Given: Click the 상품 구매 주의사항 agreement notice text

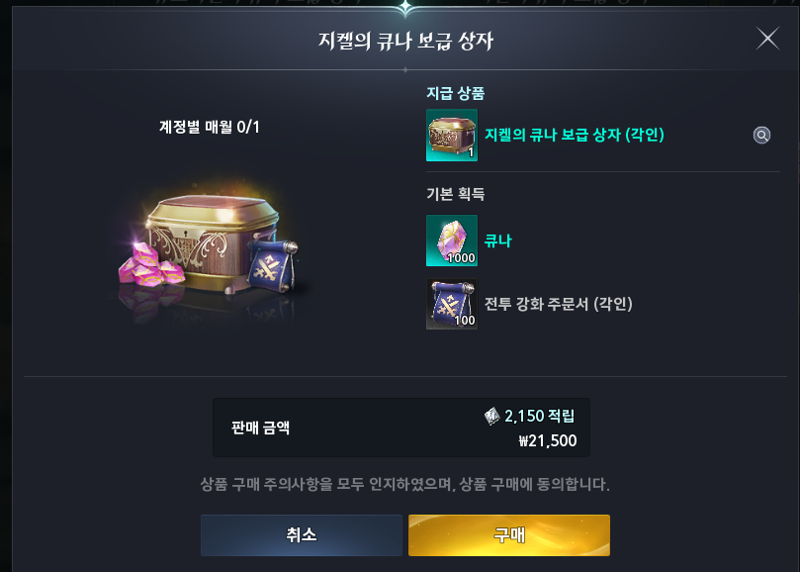Looking at the screenshot, I should coord(405,484).
